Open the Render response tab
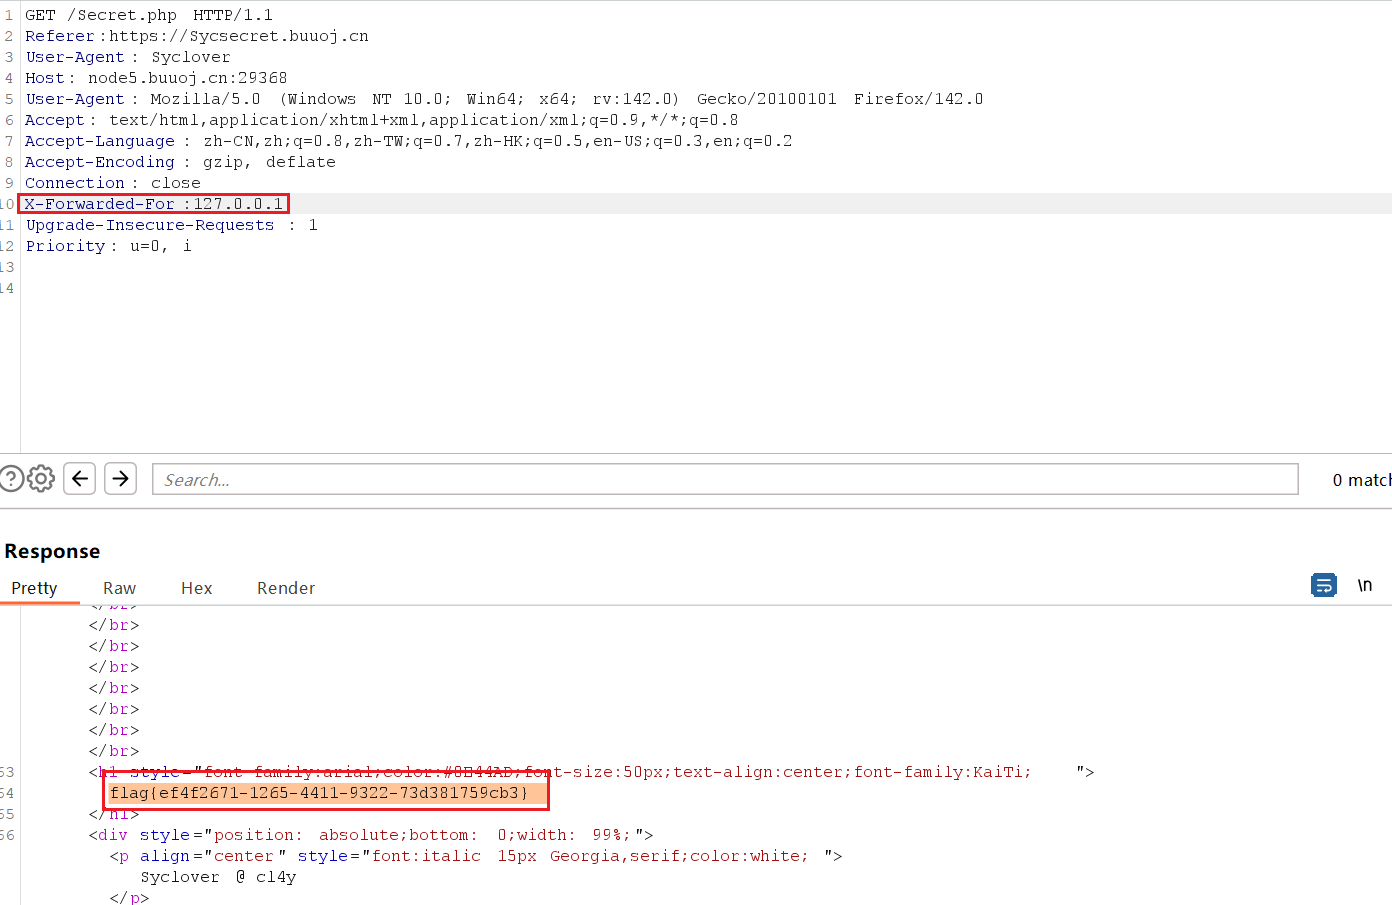 pos(286,588)
